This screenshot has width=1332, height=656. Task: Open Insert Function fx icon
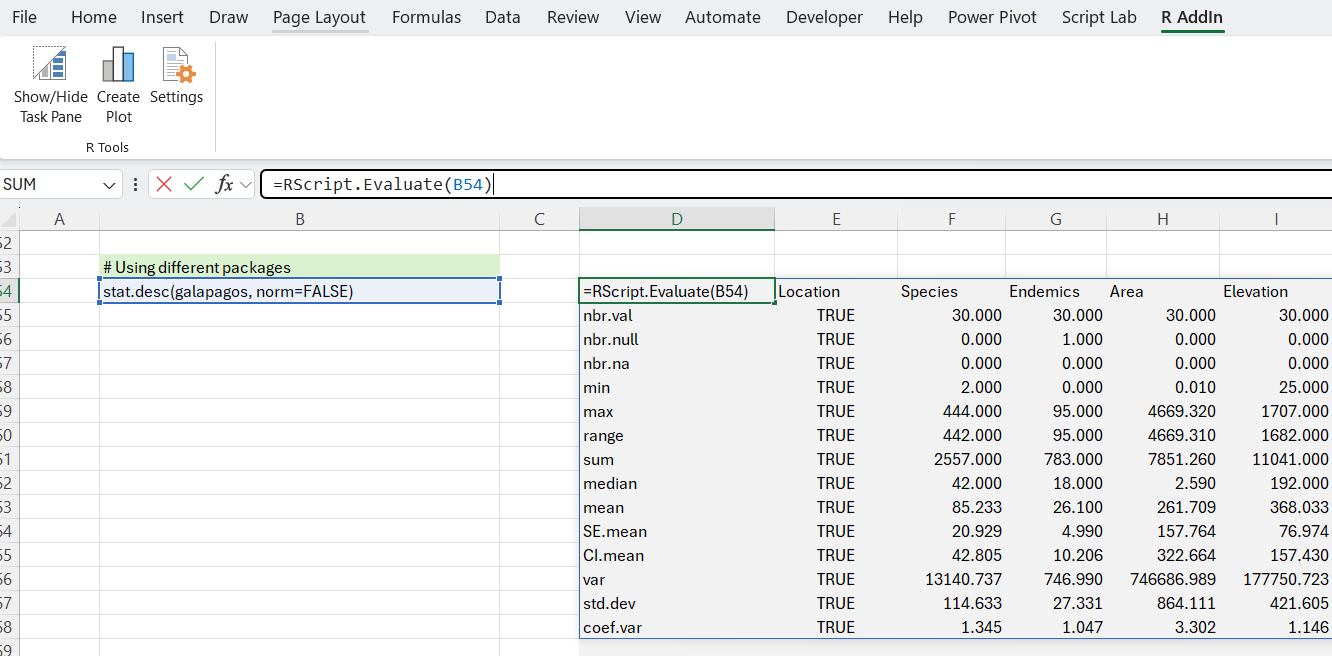point(225,184)
